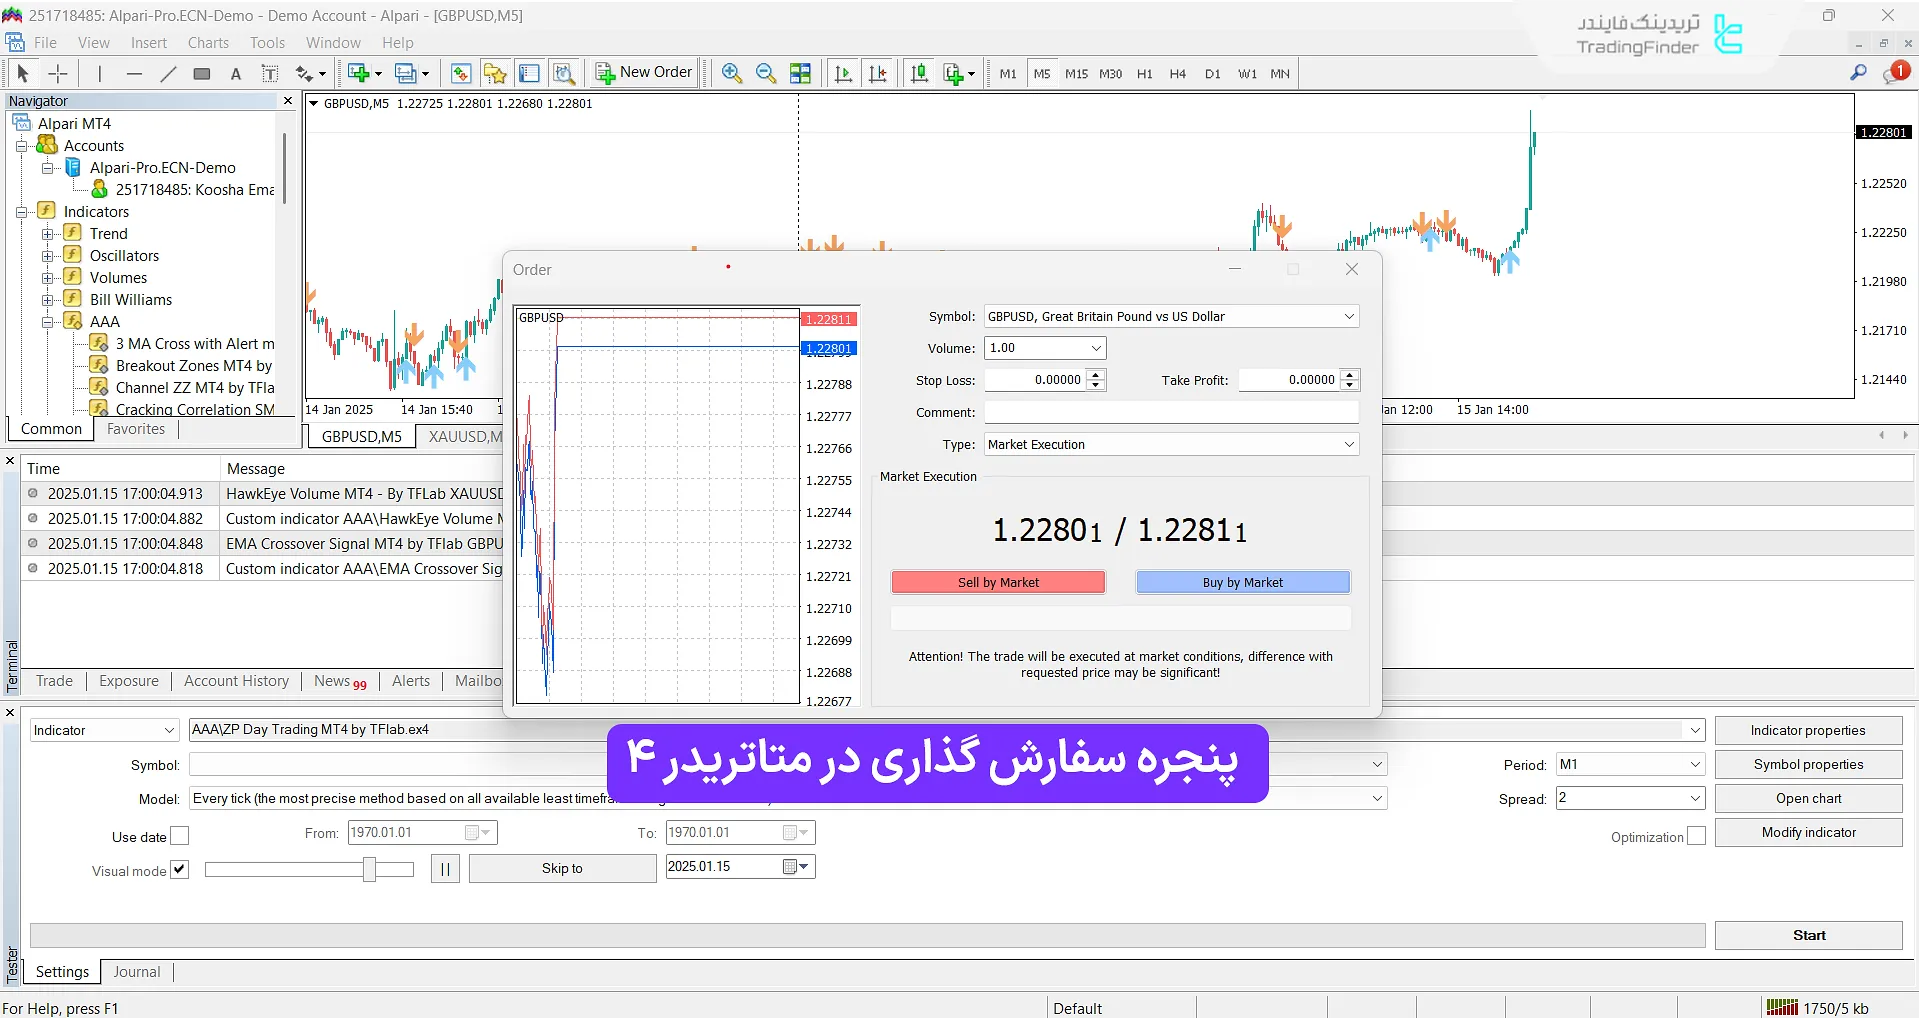Disable the Visual mode checkbox
This screenshot has height=1018, width=1919.
[179, 869]
